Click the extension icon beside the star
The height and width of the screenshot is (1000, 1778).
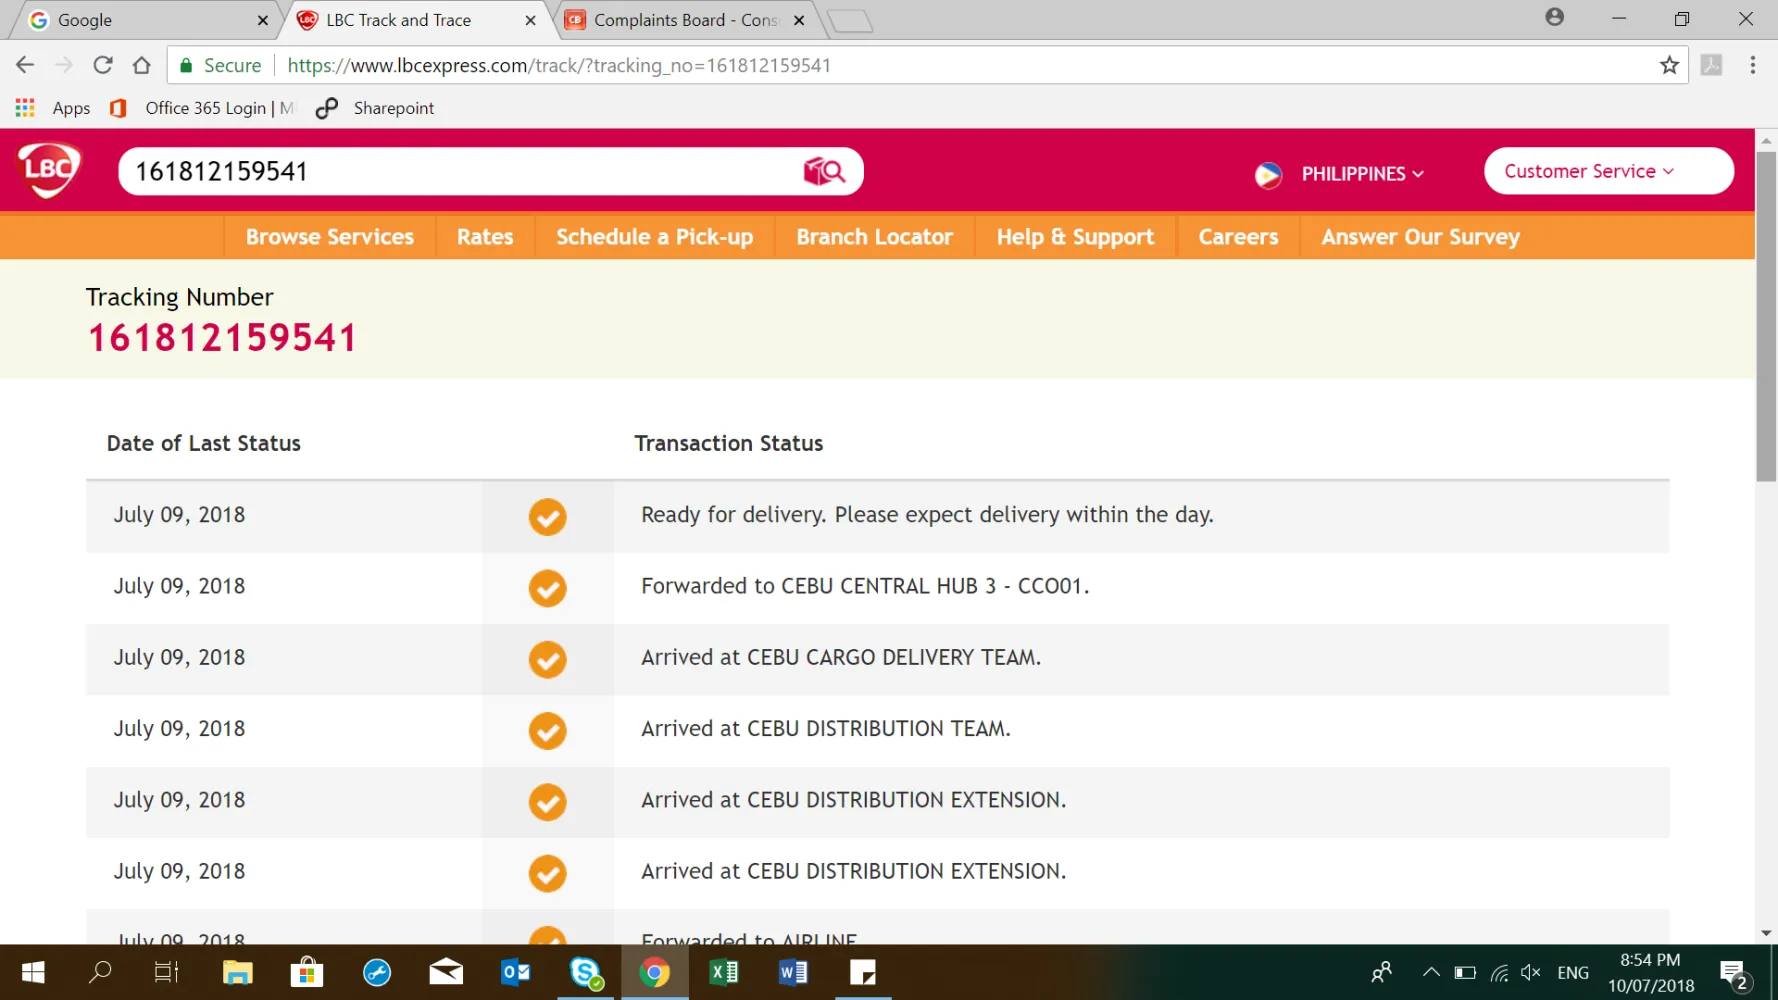click(1712, 65)
